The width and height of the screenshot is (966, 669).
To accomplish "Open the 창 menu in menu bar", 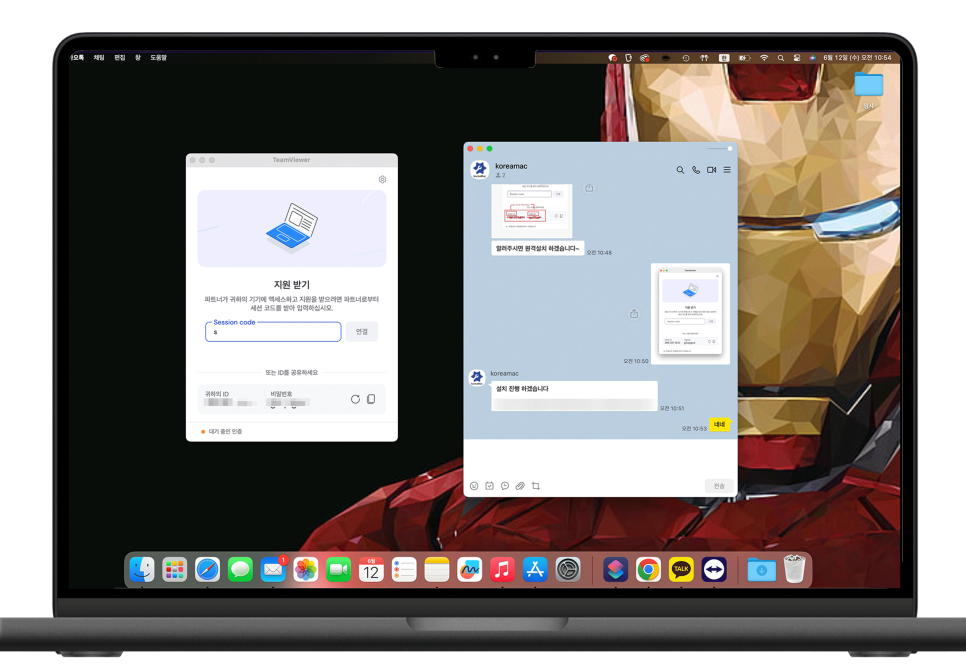I will 138,57.
